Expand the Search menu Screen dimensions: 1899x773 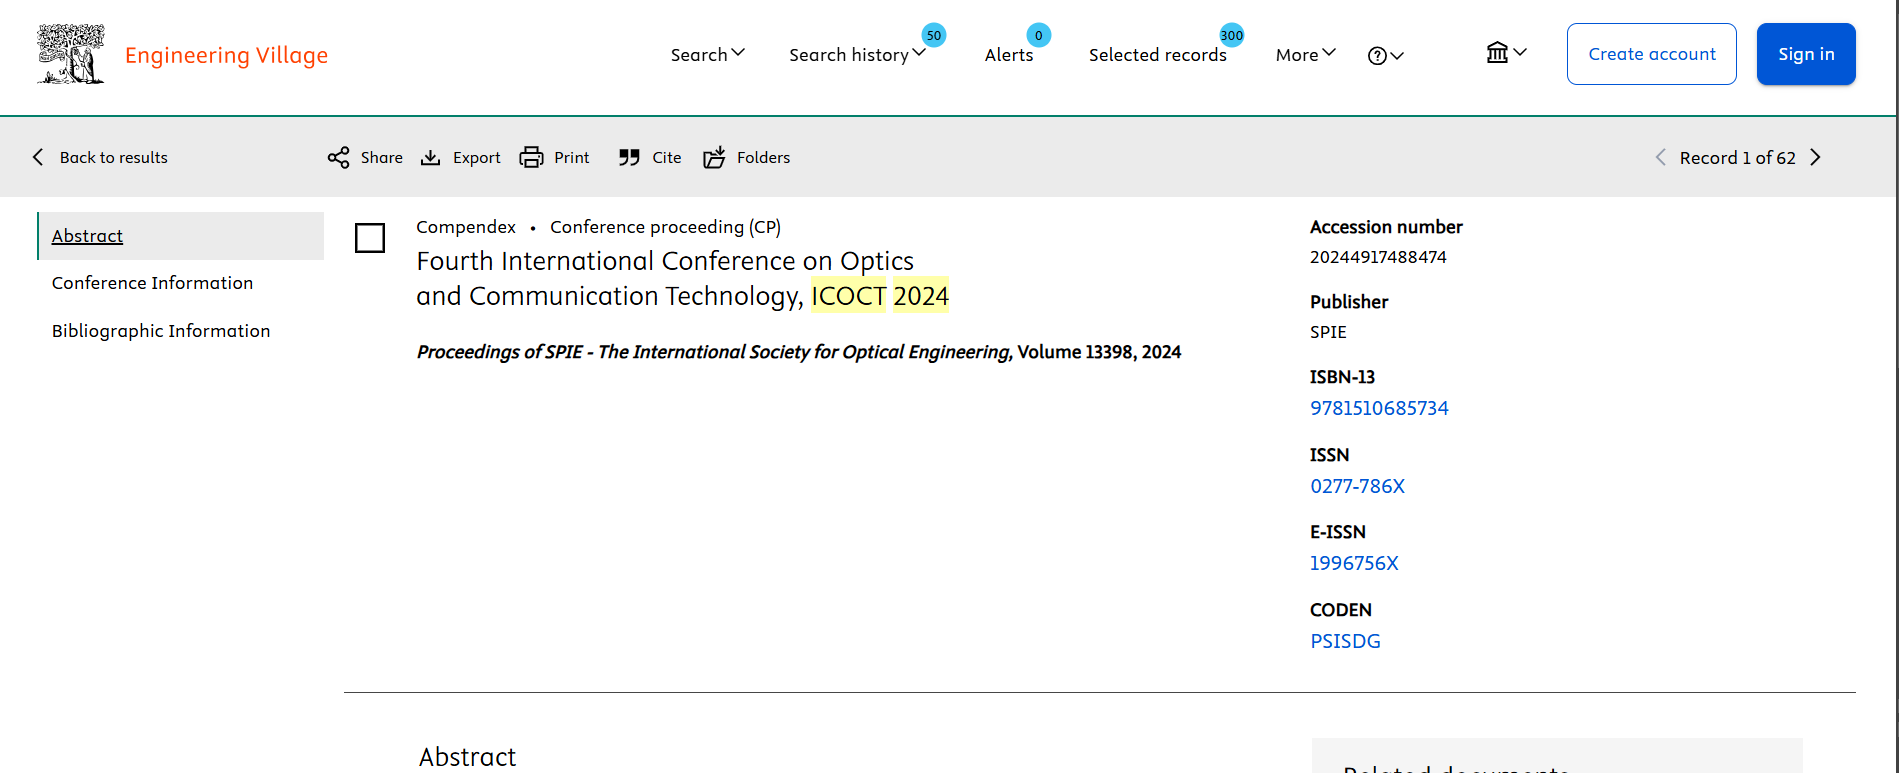pyautogui.click(x=707, y=54)
